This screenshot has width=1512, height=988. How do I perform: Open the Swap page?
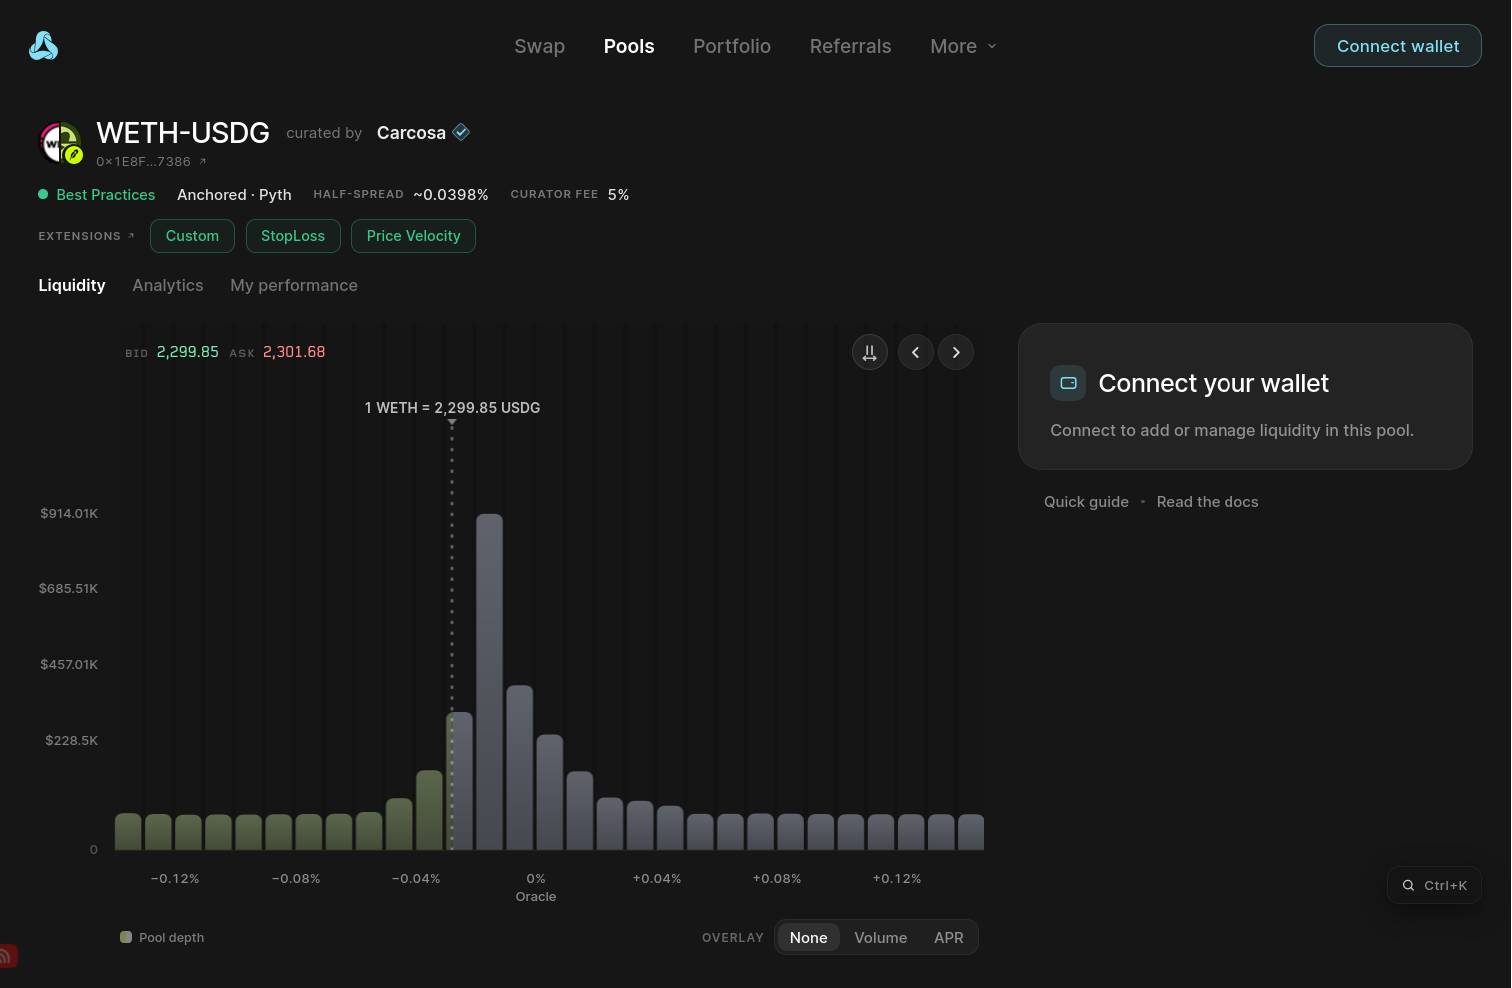[540, 46]
